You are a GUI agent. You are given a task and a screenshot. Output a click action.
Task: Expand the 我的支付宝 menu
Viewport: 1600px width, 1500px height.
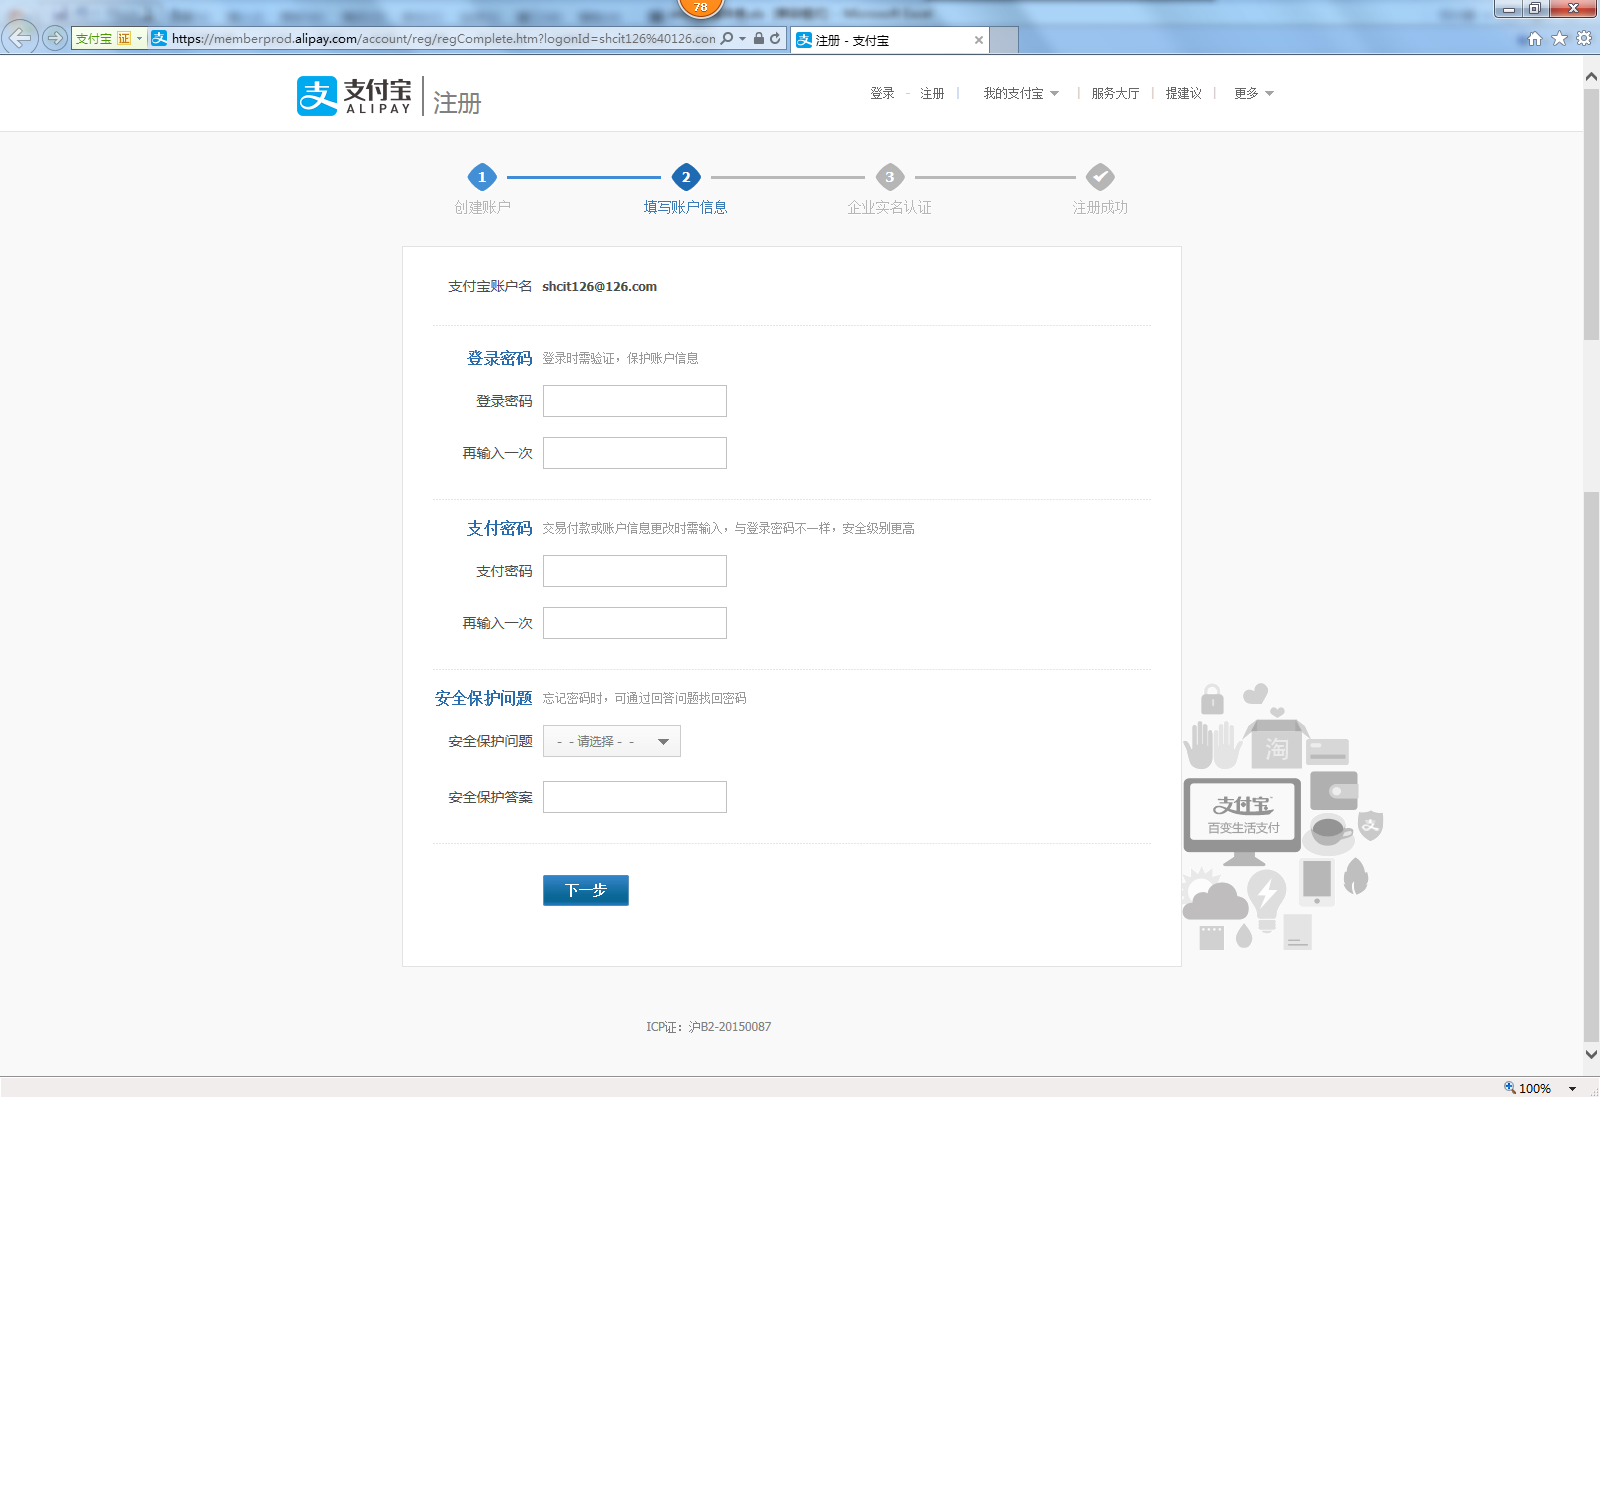click(x=1020, y=93)
